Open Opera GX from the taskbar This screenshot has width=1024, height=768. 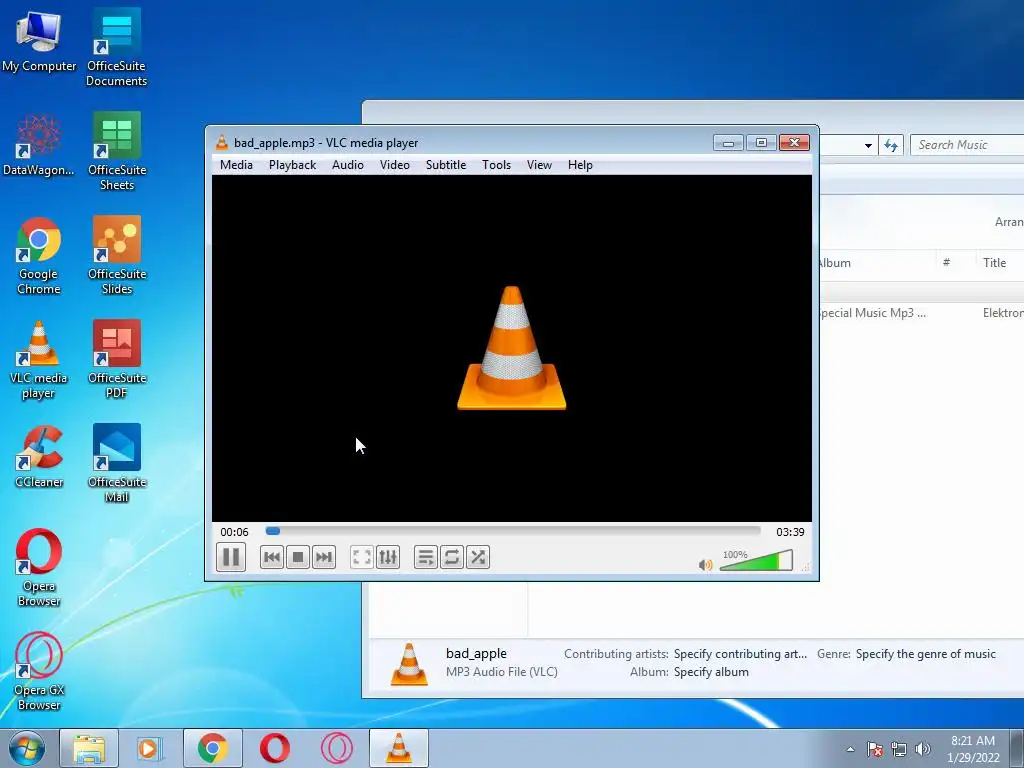pyautogui.click(x=336, y=748)
